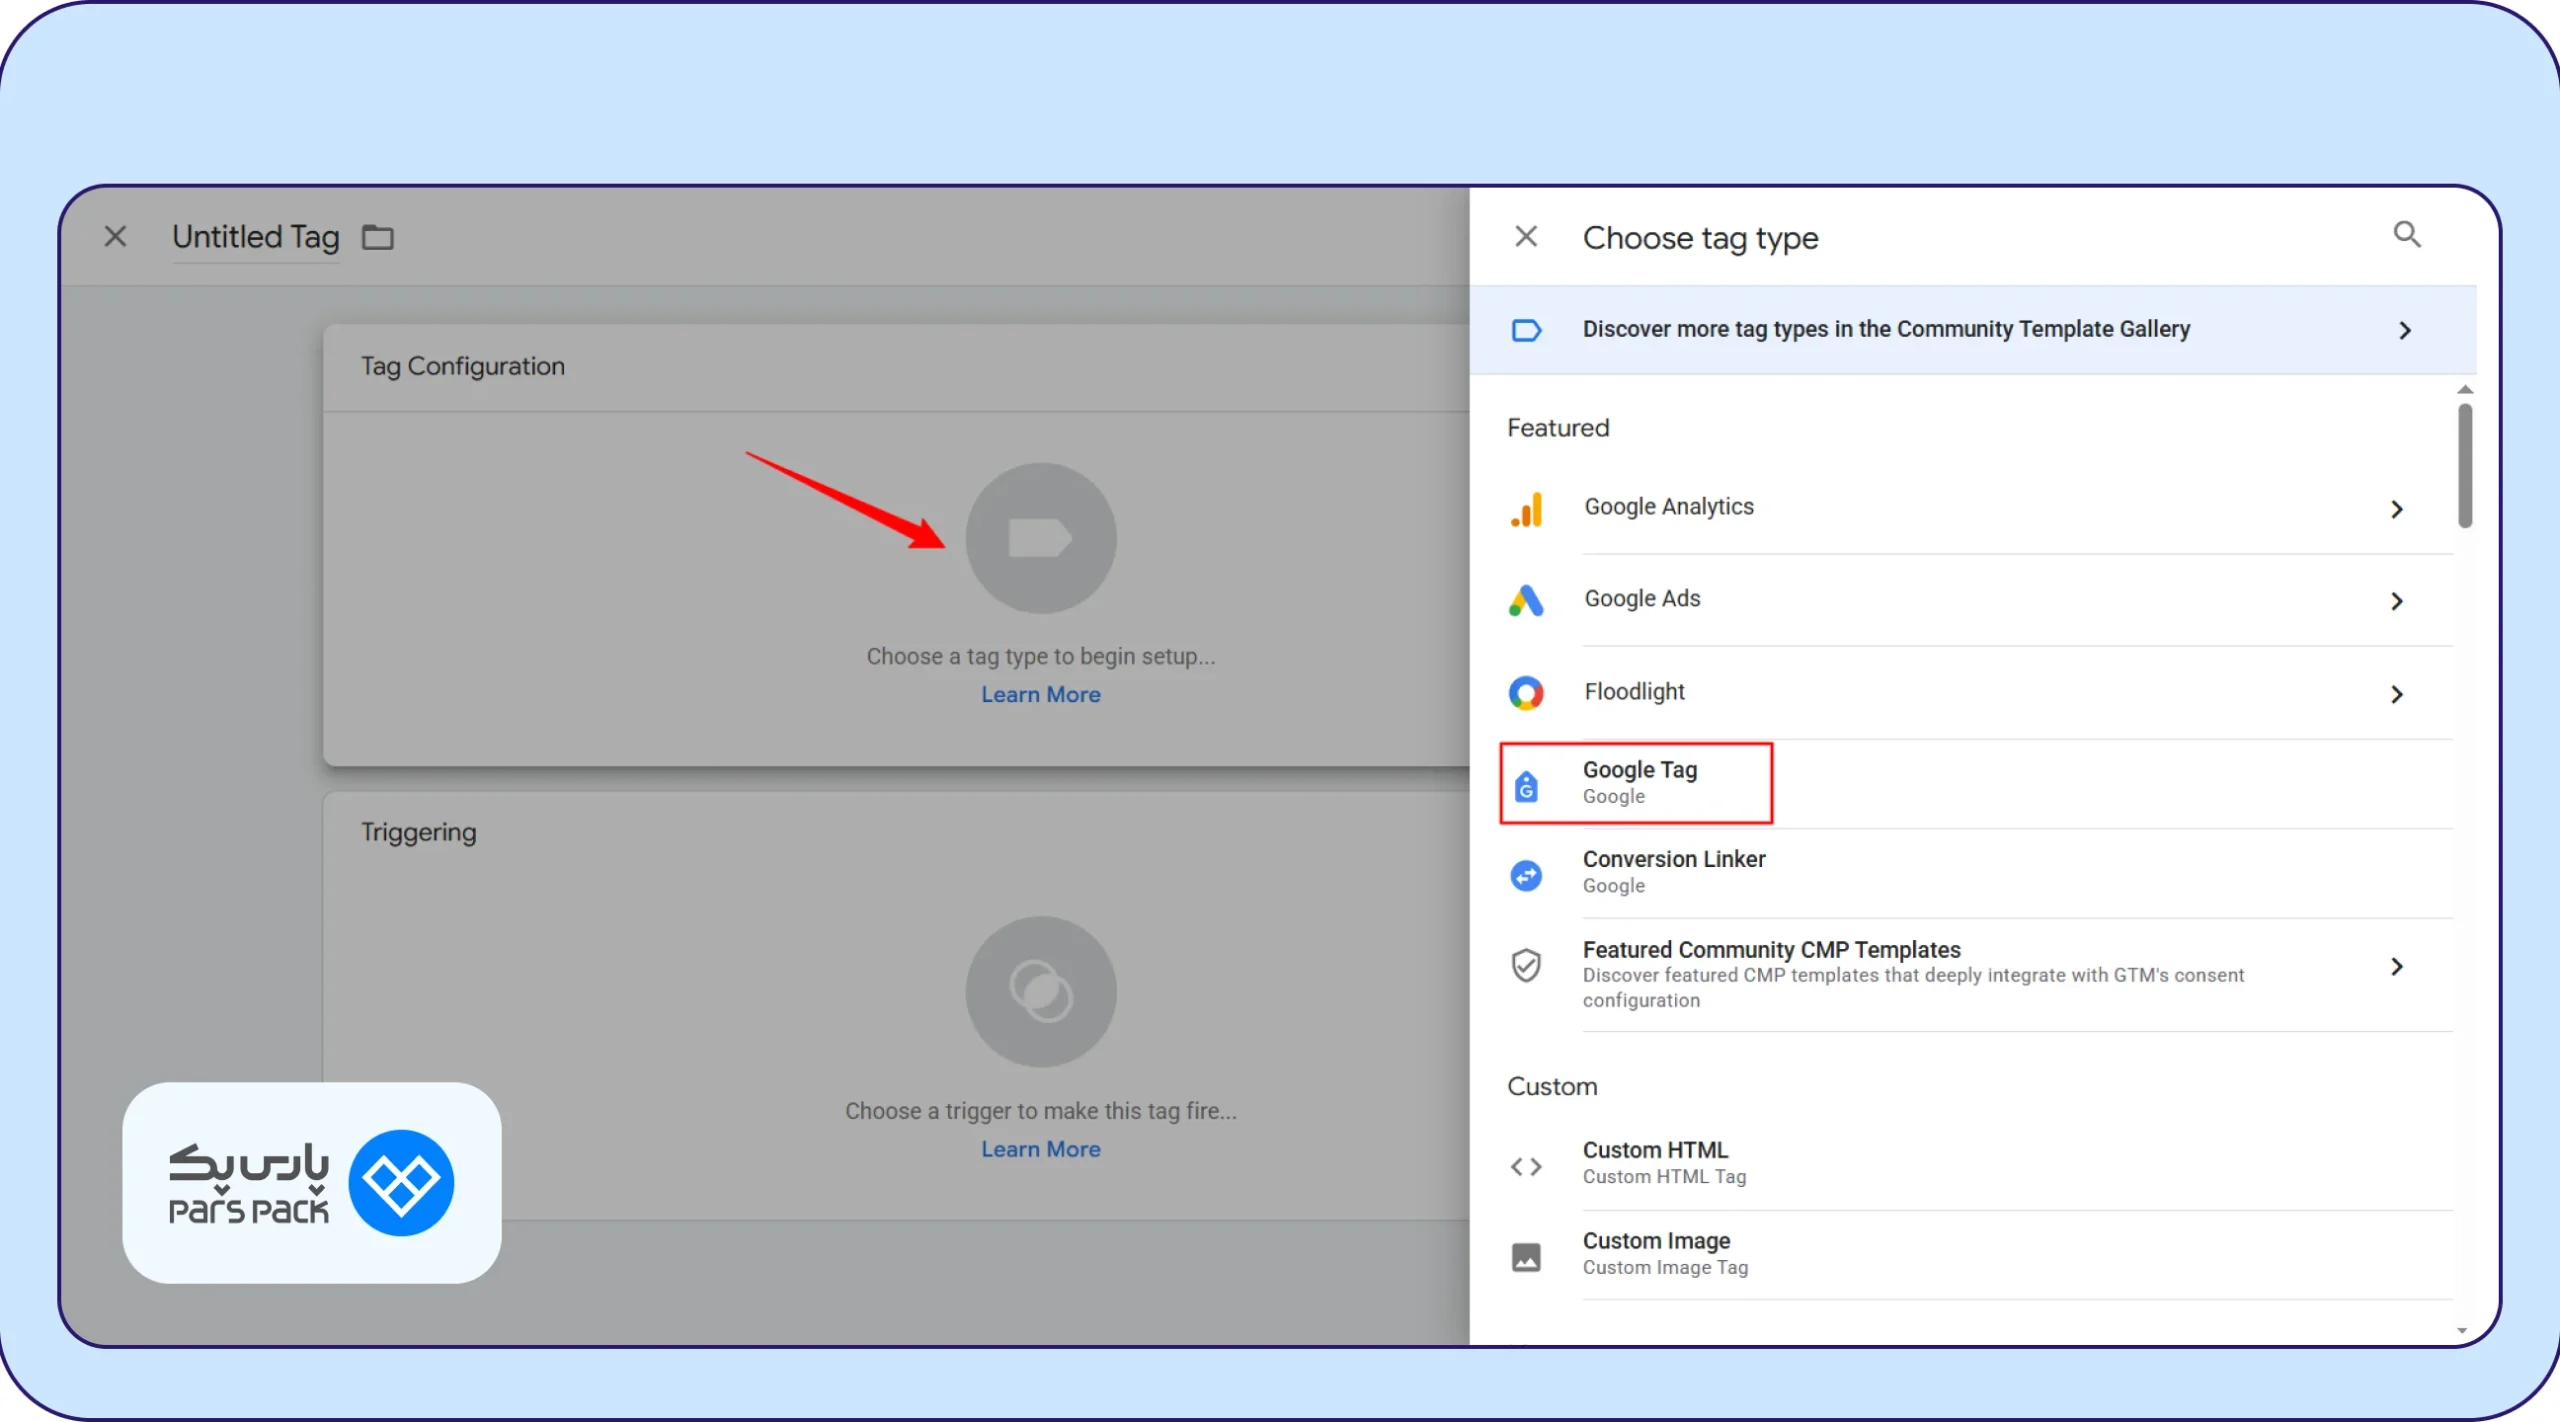Viewport: 2560px width, 1422px height.
Task: Expand Google Analytics chevron arrow
Action: click(x=2397, y=510)
